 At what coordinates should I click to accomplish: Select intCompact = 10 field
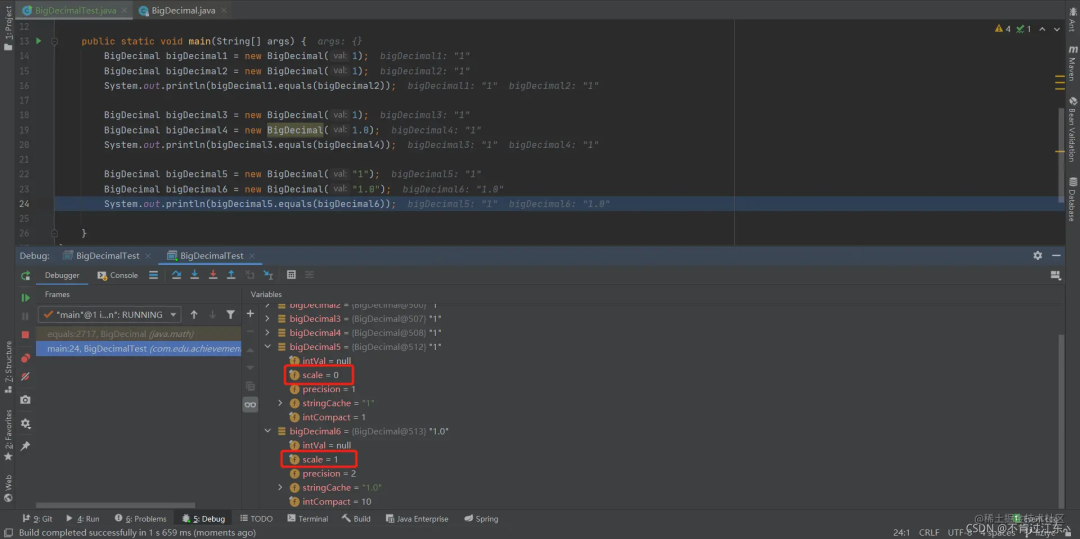pos(330,502)
